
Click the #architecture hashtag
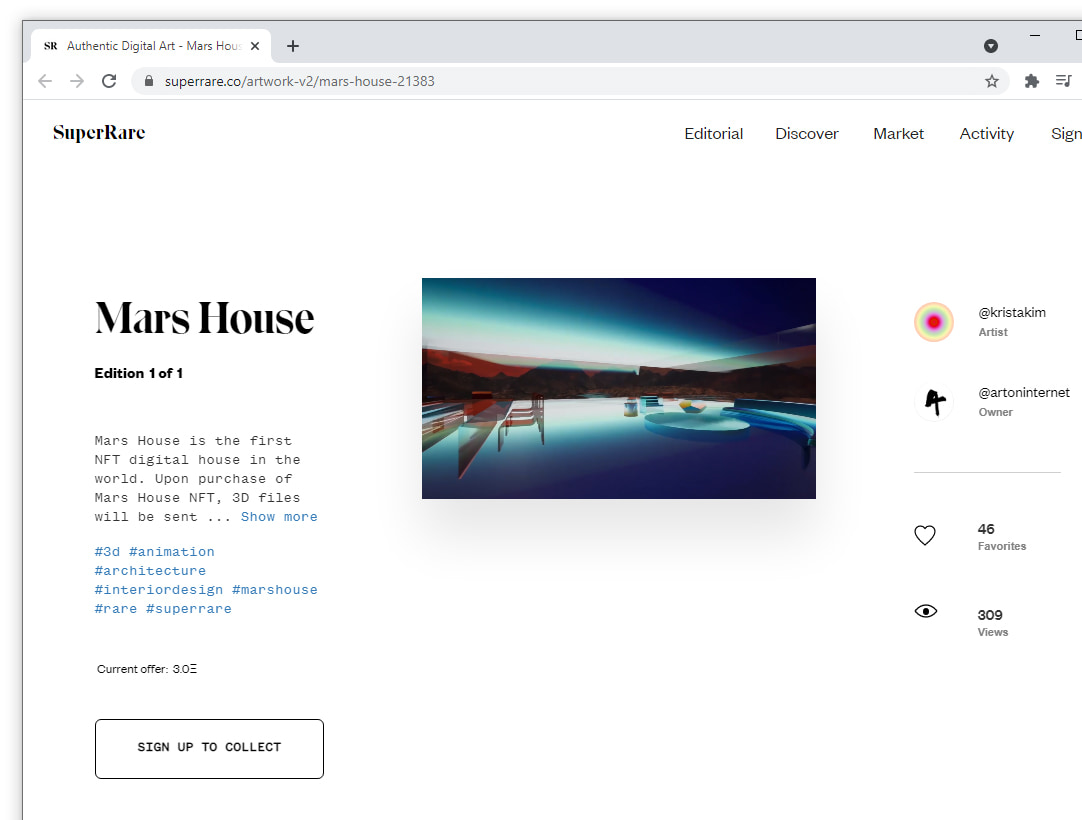click(x=150, y=571)
